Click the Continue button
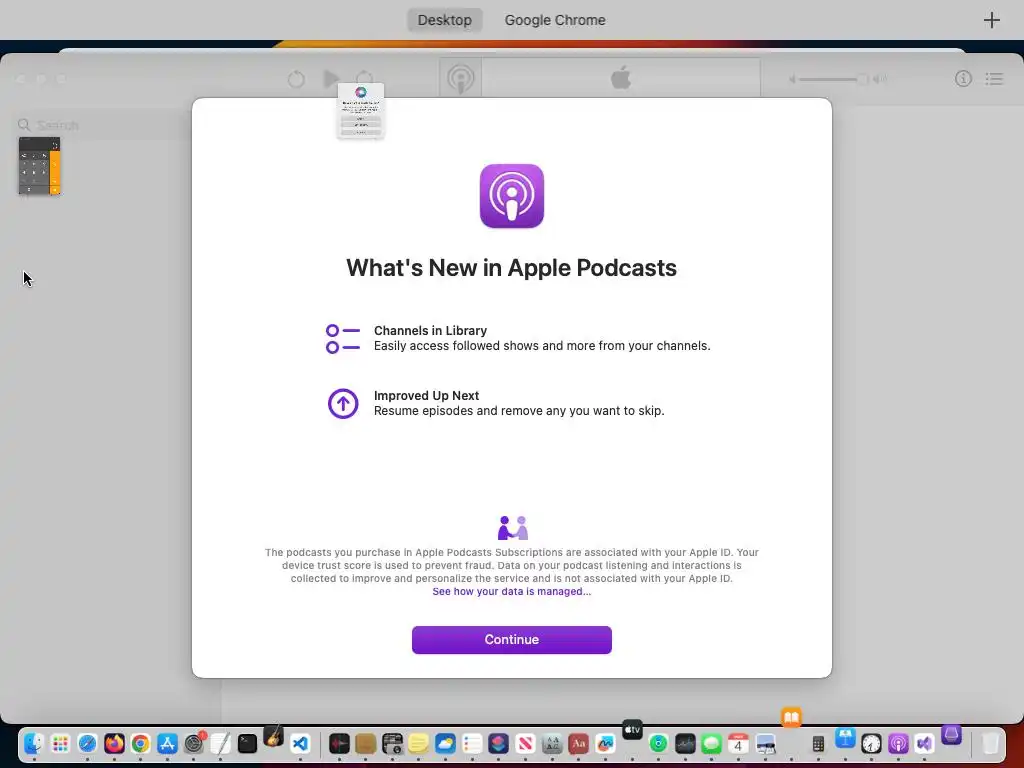The width and height of the screenshot is (1024, 768). pyautogui.click(x=511, y=639)
